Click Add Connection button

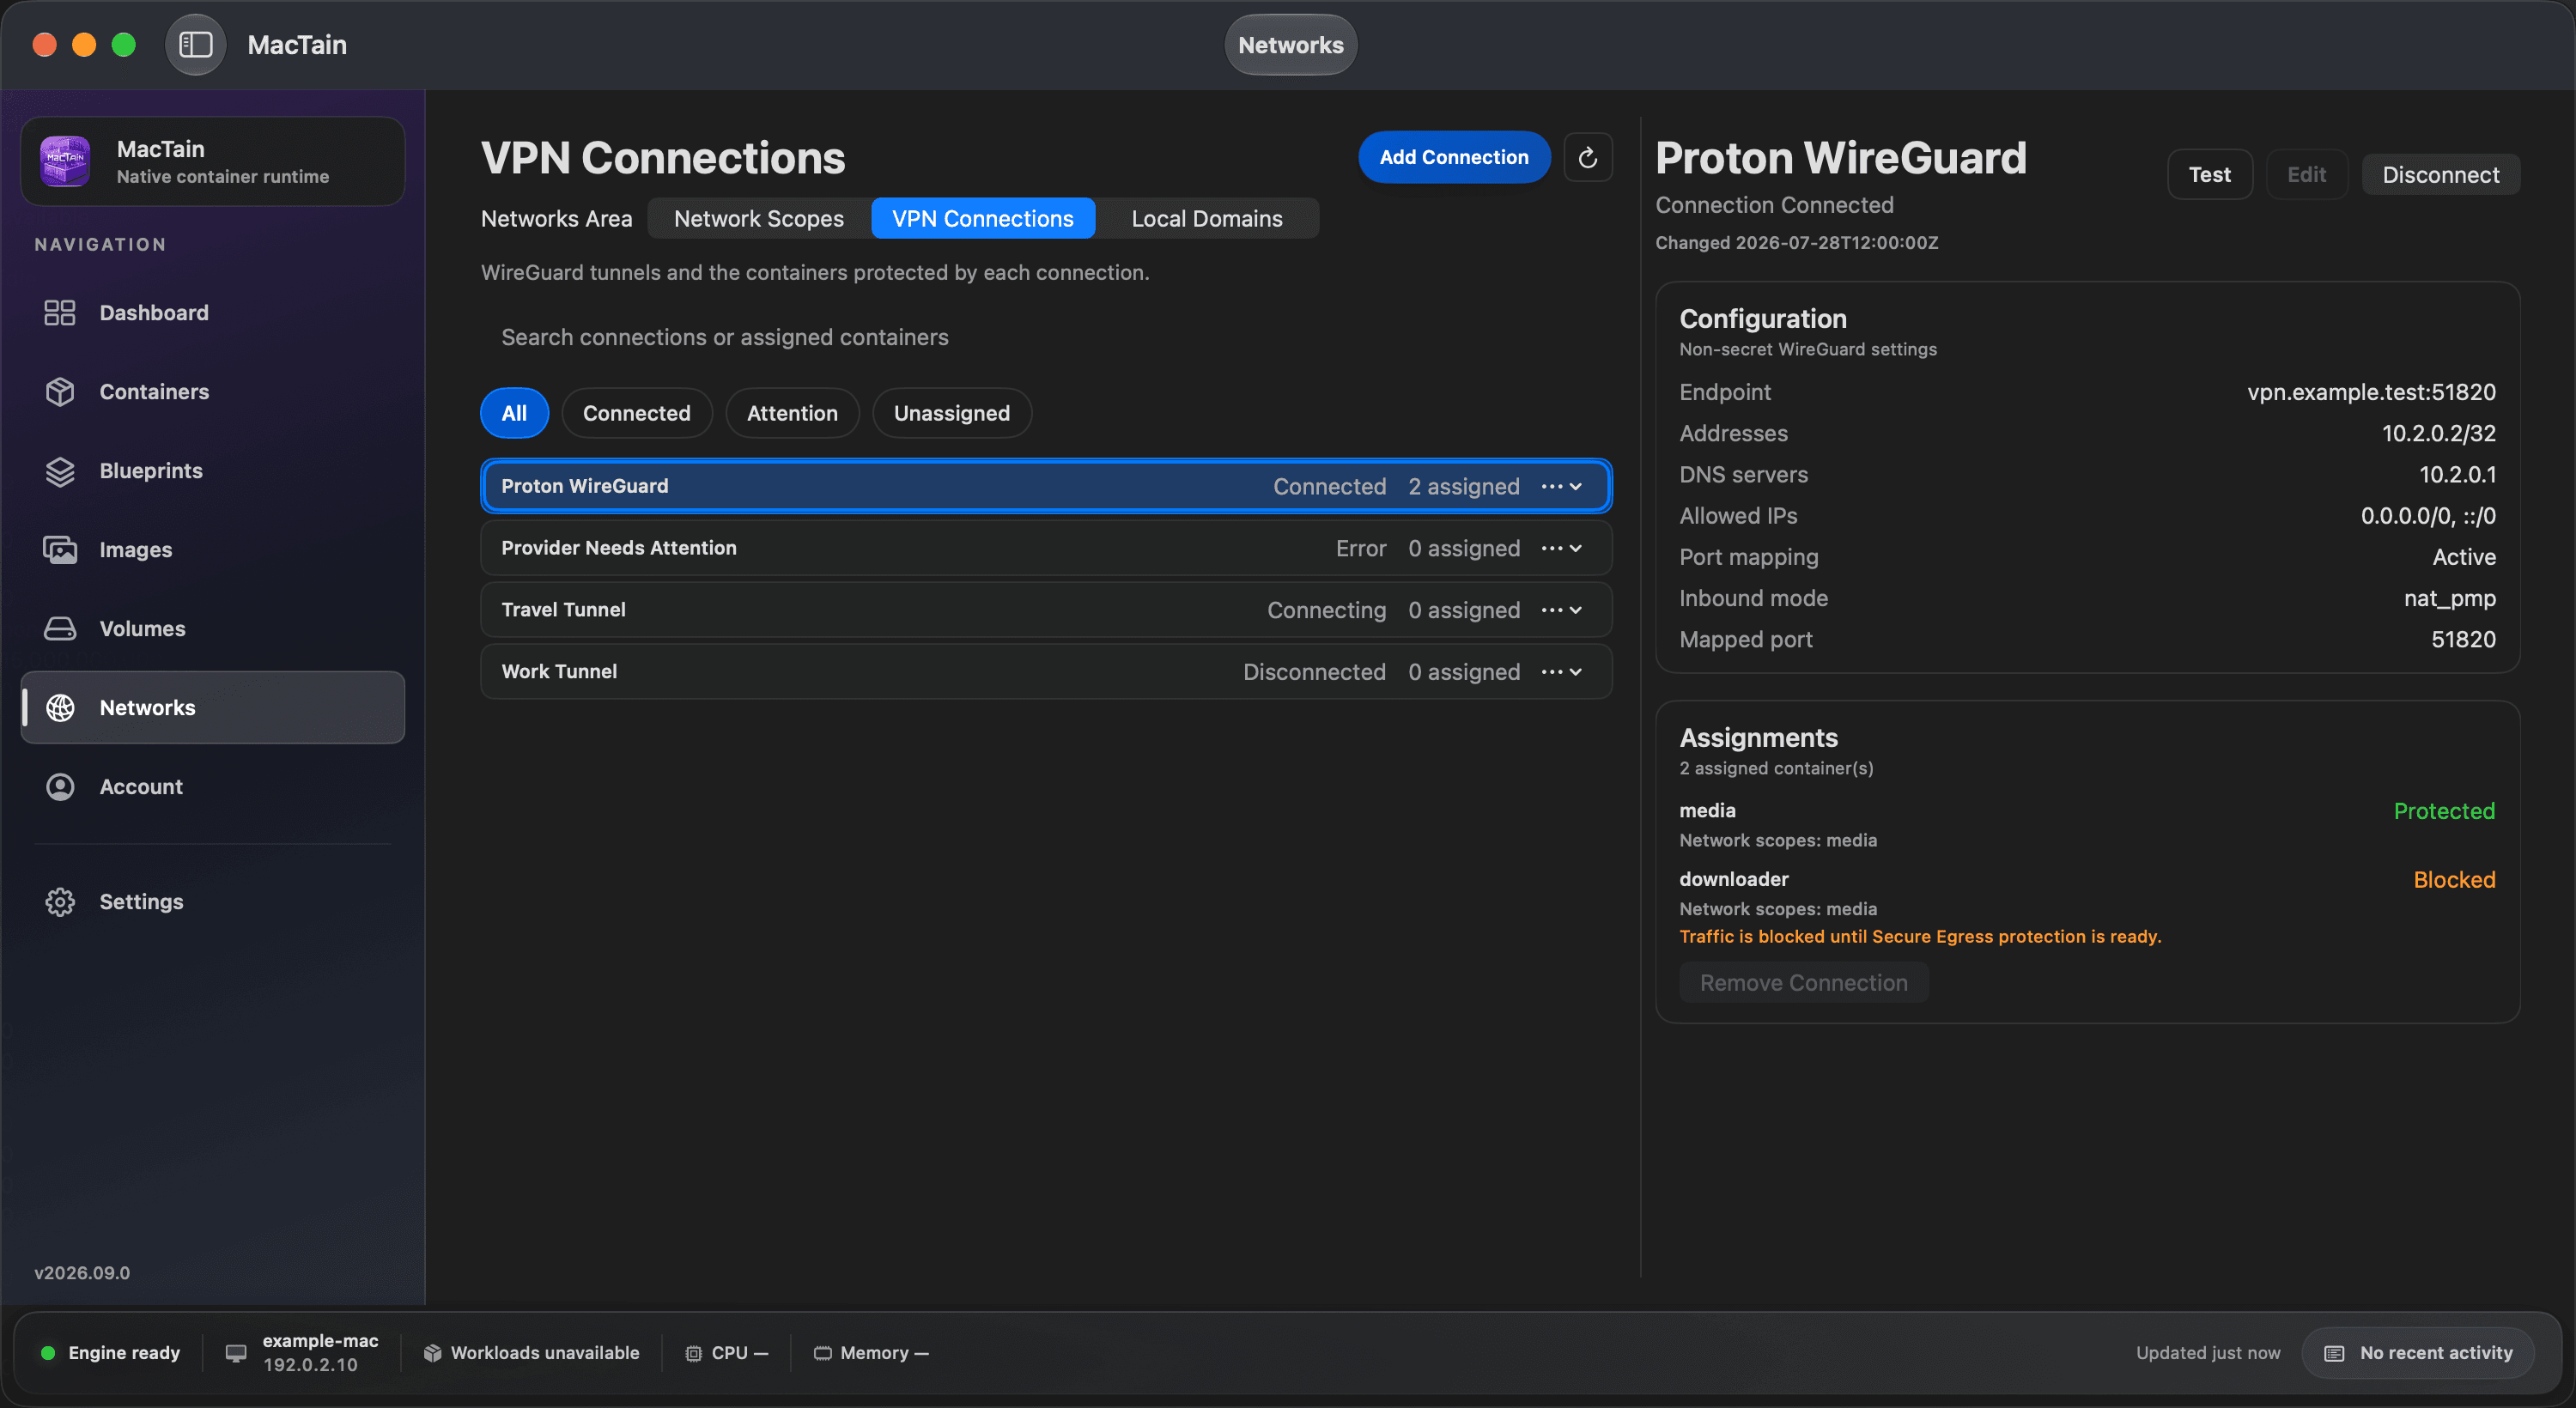tap(1453, 157)
